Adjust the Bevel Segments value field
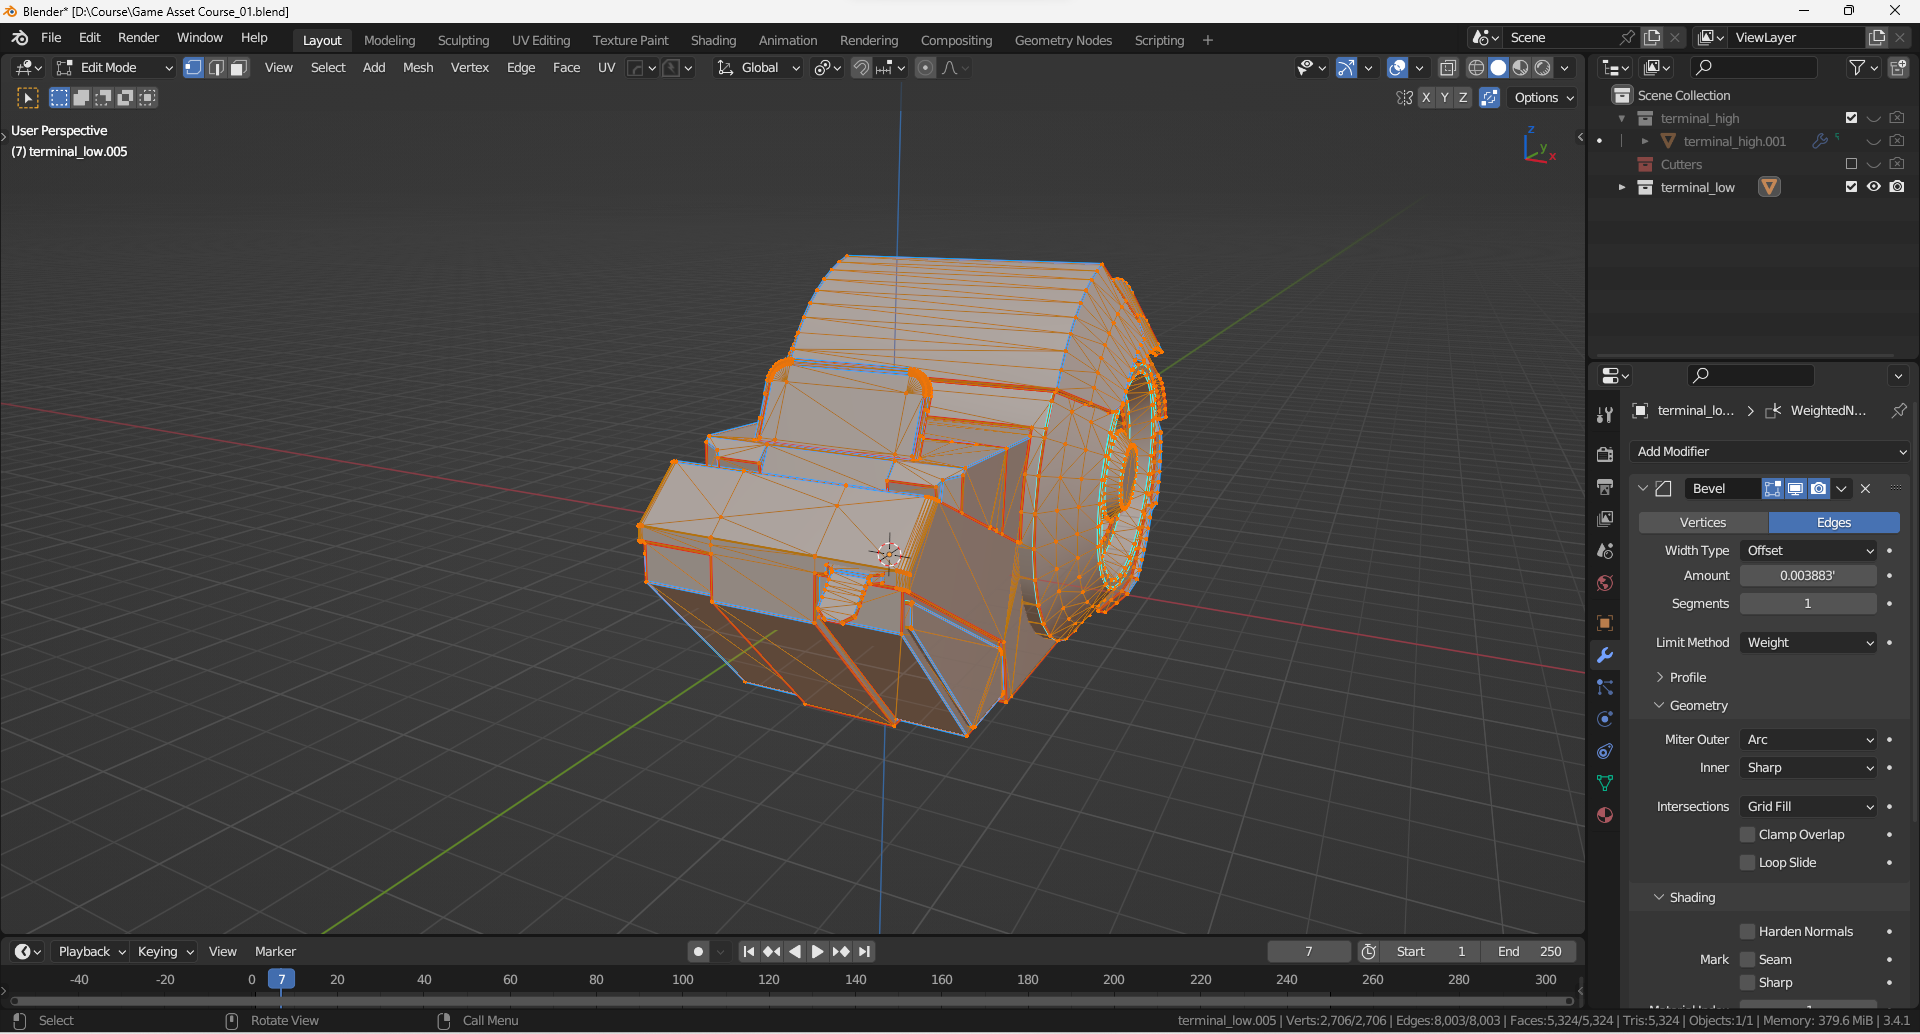This screenshot has width=1920, height=1034. 1808,604
